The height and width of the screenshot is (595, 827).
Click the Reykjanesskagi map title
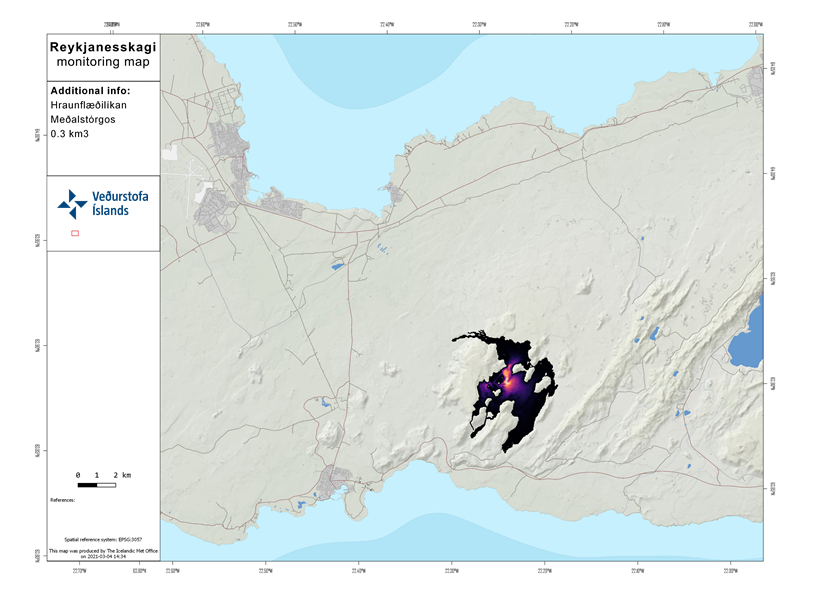103,47
